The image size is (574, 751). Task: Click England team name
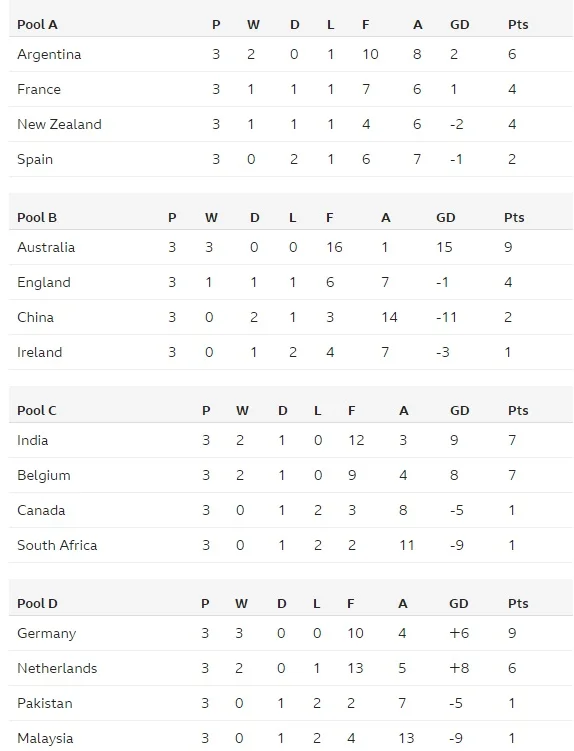(x=44, y=282)
